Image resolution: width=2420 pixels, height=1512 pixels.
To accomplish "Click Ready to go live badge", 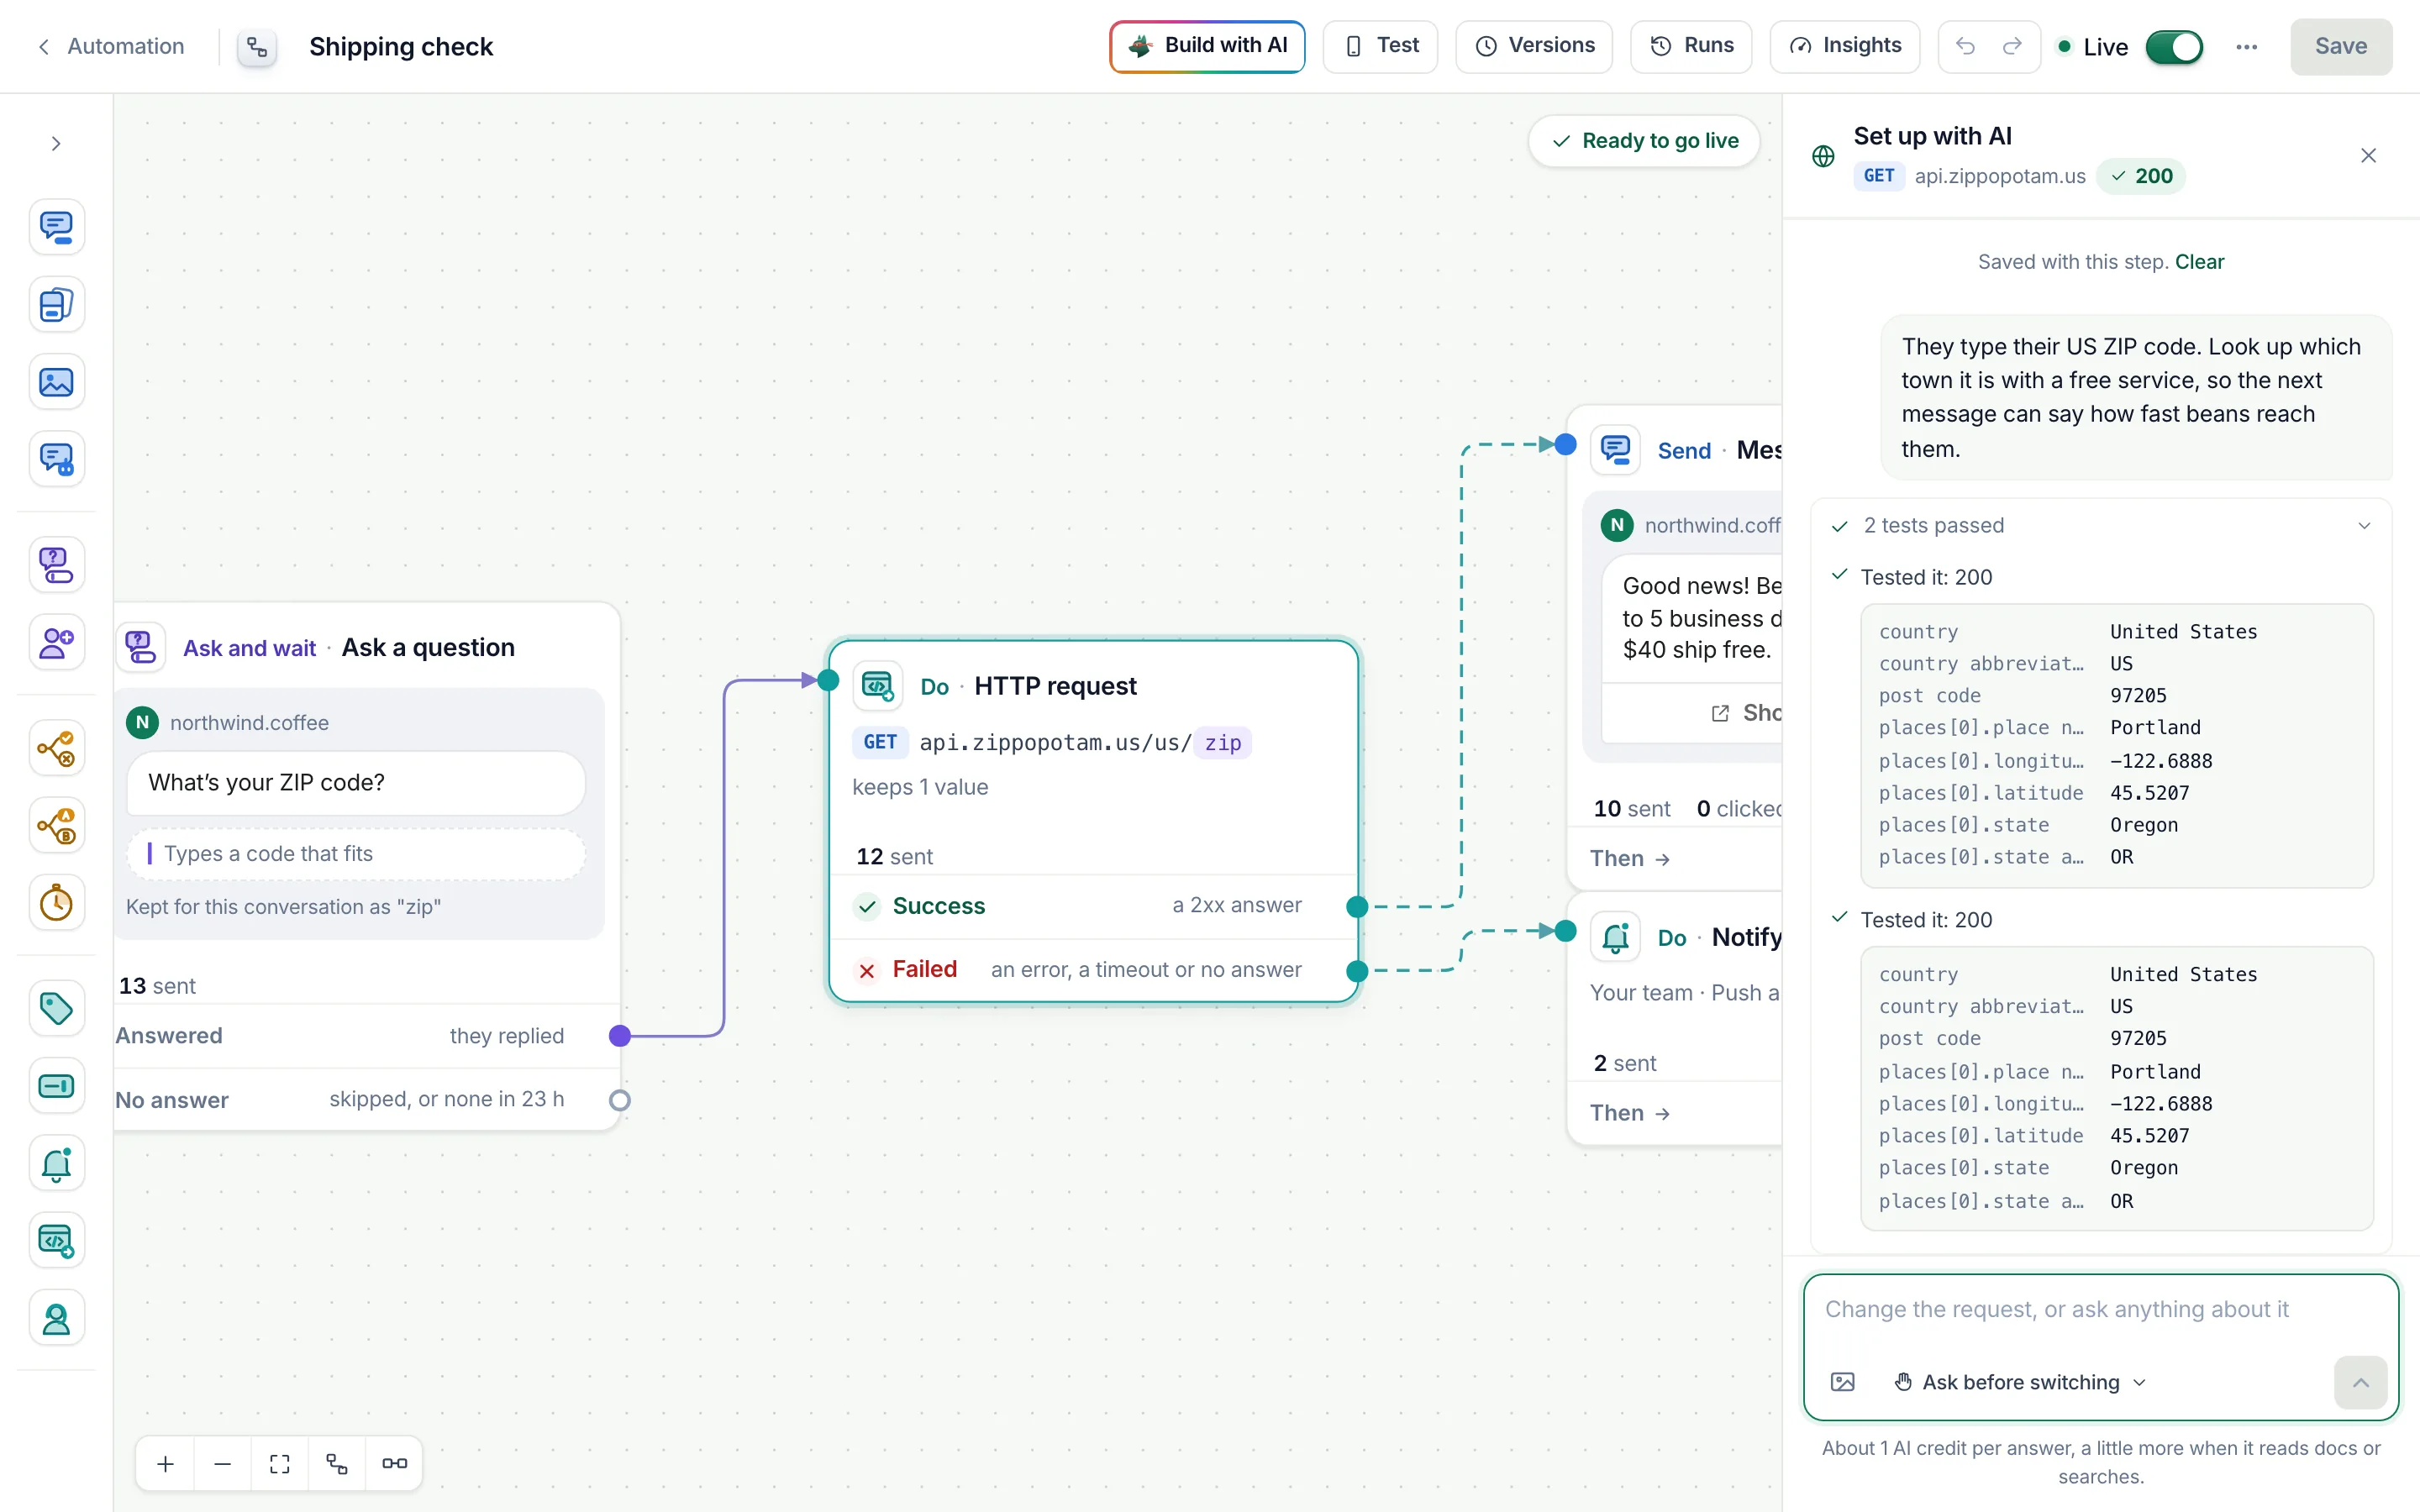I will tap(1644, 141).
